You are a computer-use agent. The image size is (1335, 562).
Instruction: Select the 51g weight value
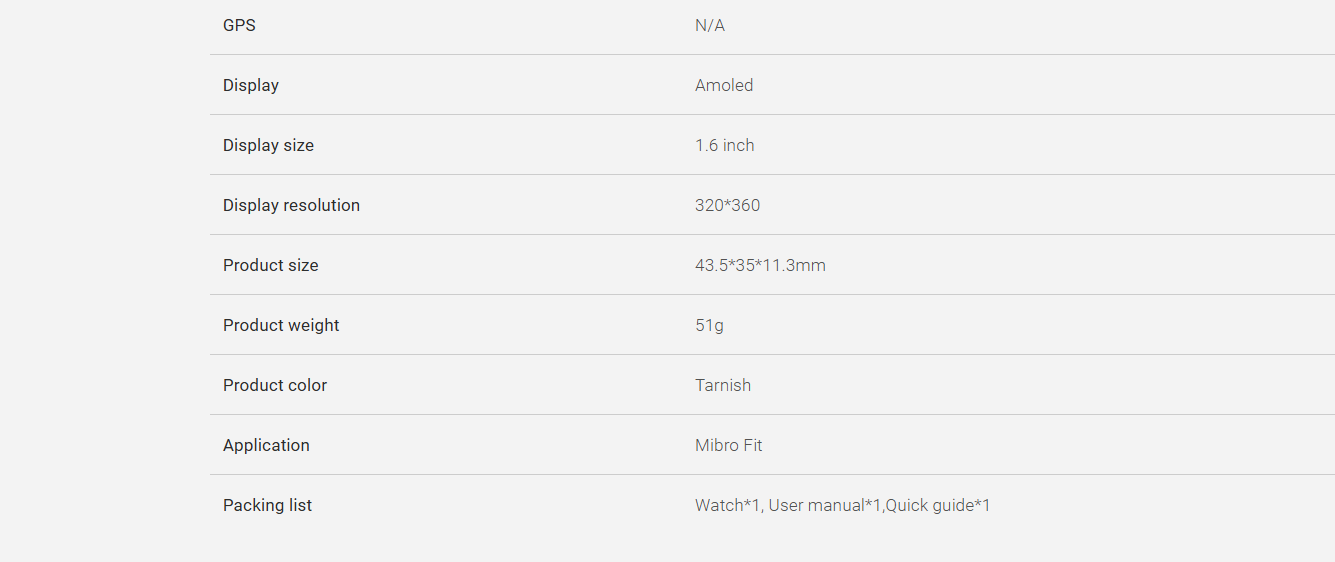(709, 325)
